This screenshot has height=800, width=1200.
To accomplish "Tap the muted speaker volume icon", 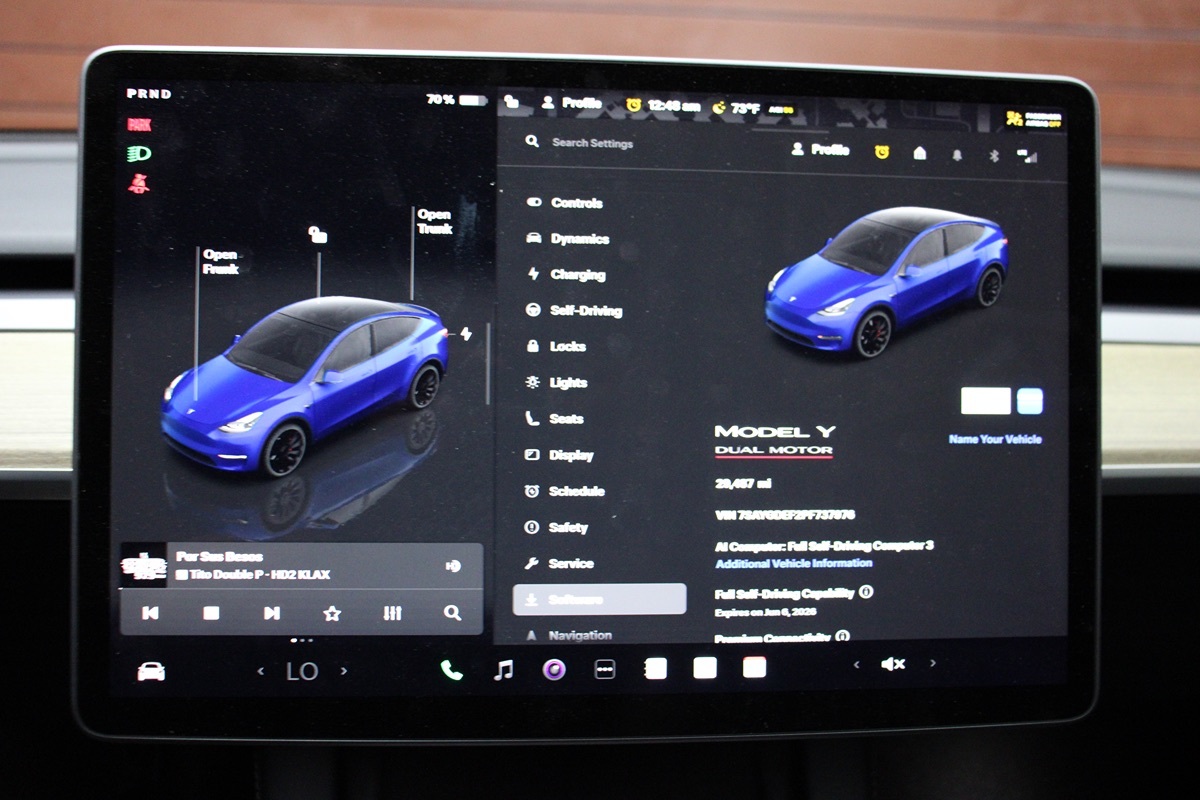I will coord(893,663).
